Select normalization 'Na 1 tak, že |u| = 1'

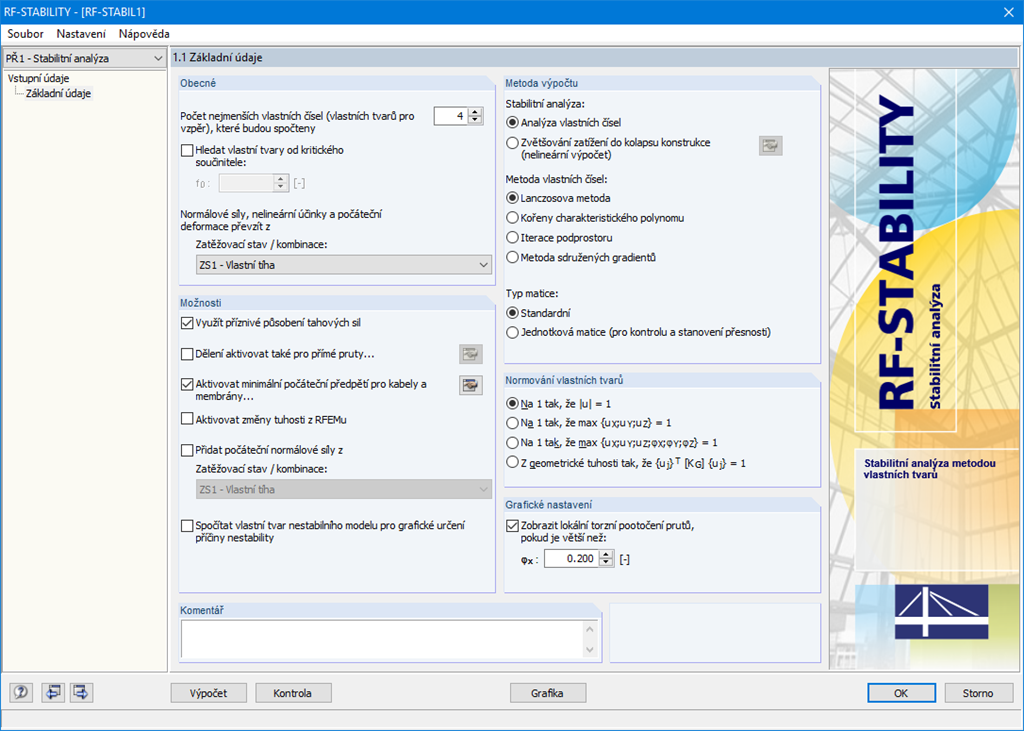tap(513, 404)
